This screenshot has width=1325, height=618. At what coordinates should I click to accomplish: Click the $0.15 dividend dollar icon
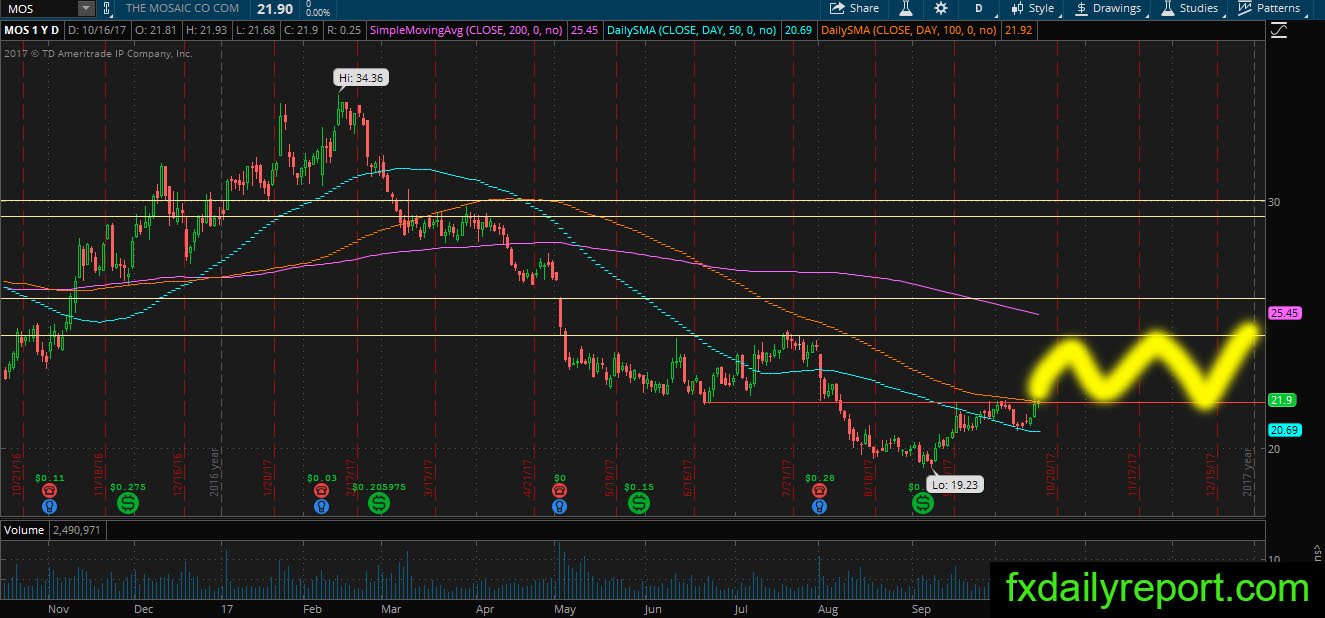(x=639, y=503)
